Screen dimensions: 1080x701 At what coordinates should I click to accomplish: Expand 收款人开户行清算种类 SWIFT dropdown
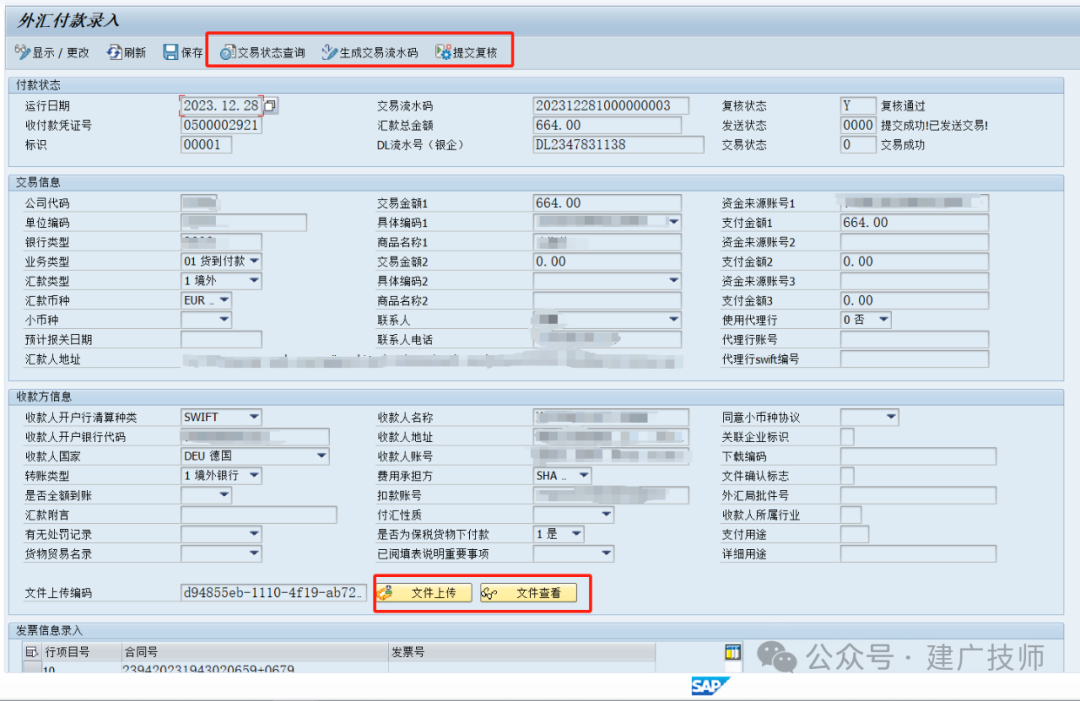254,417
